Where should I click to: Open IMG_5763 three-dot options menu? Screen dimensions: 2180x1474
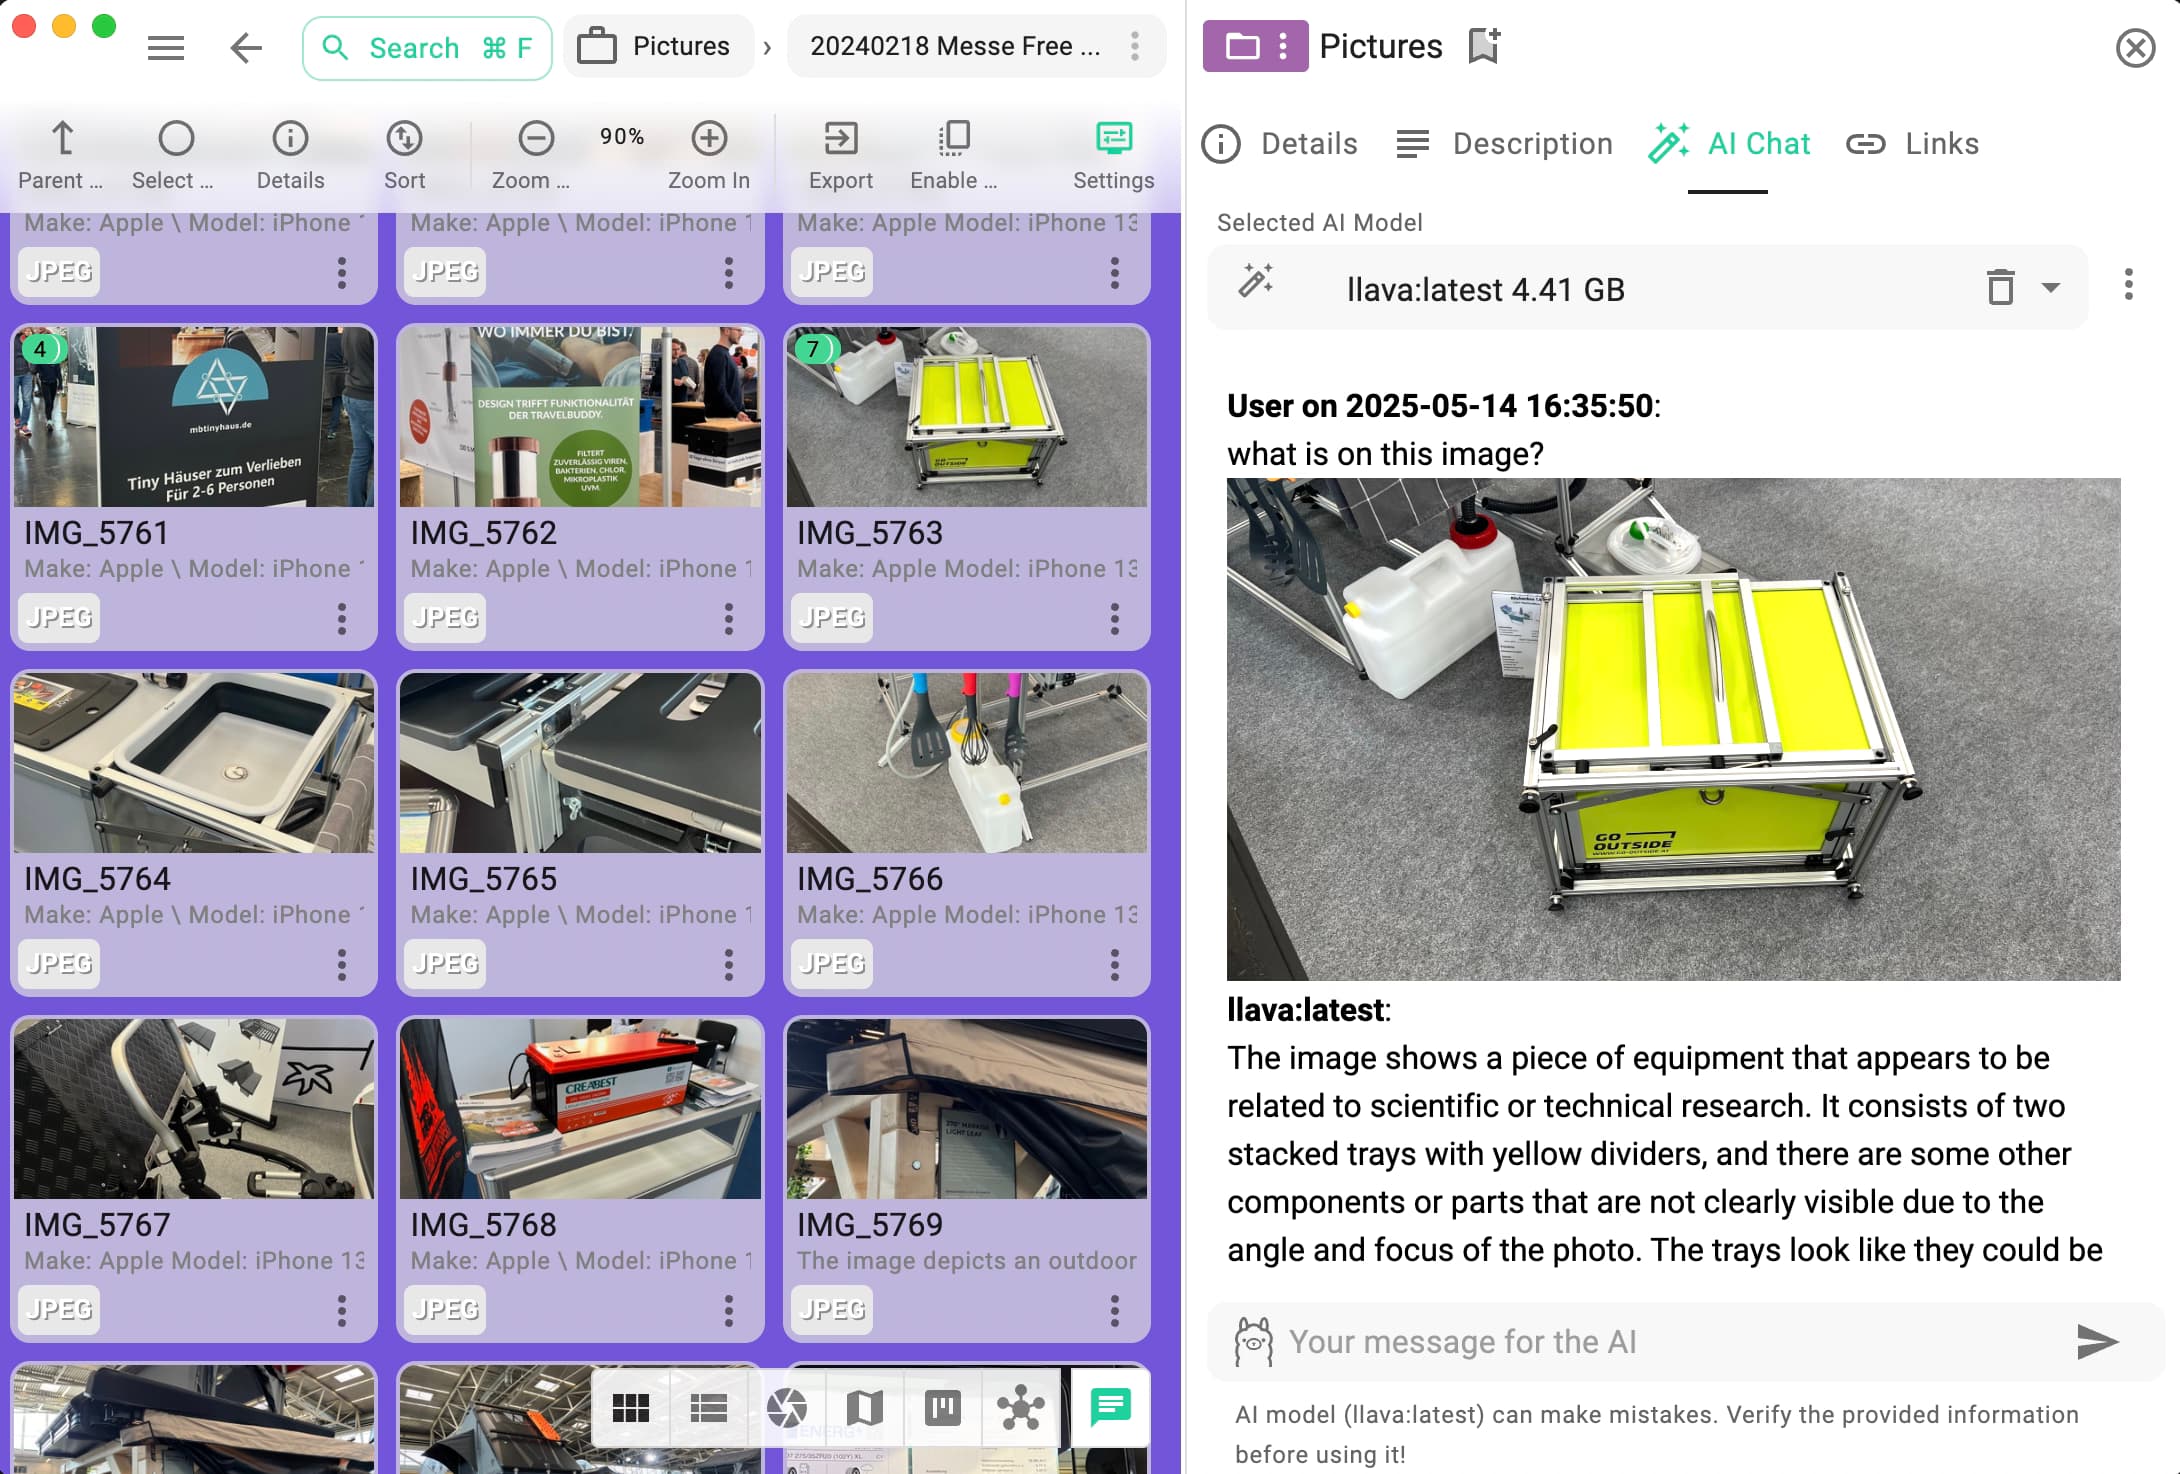(x=1114, y=618)
